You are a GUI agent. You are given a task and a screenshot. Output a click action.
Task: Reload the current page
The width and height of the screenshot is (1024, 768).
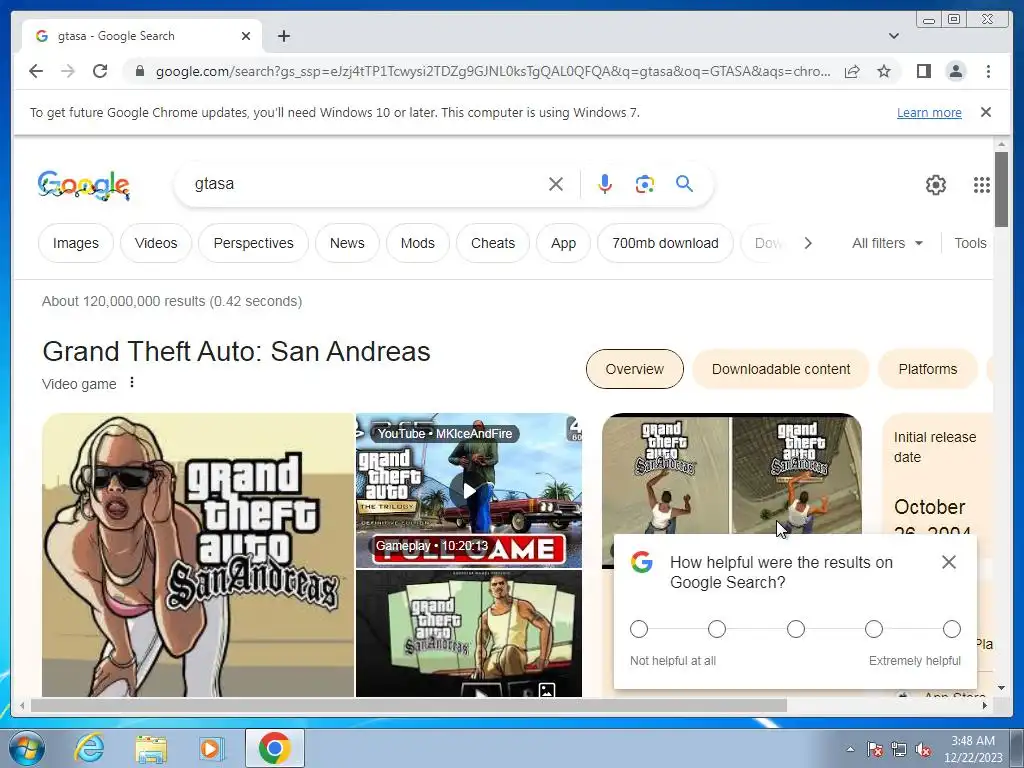point(100,71)
